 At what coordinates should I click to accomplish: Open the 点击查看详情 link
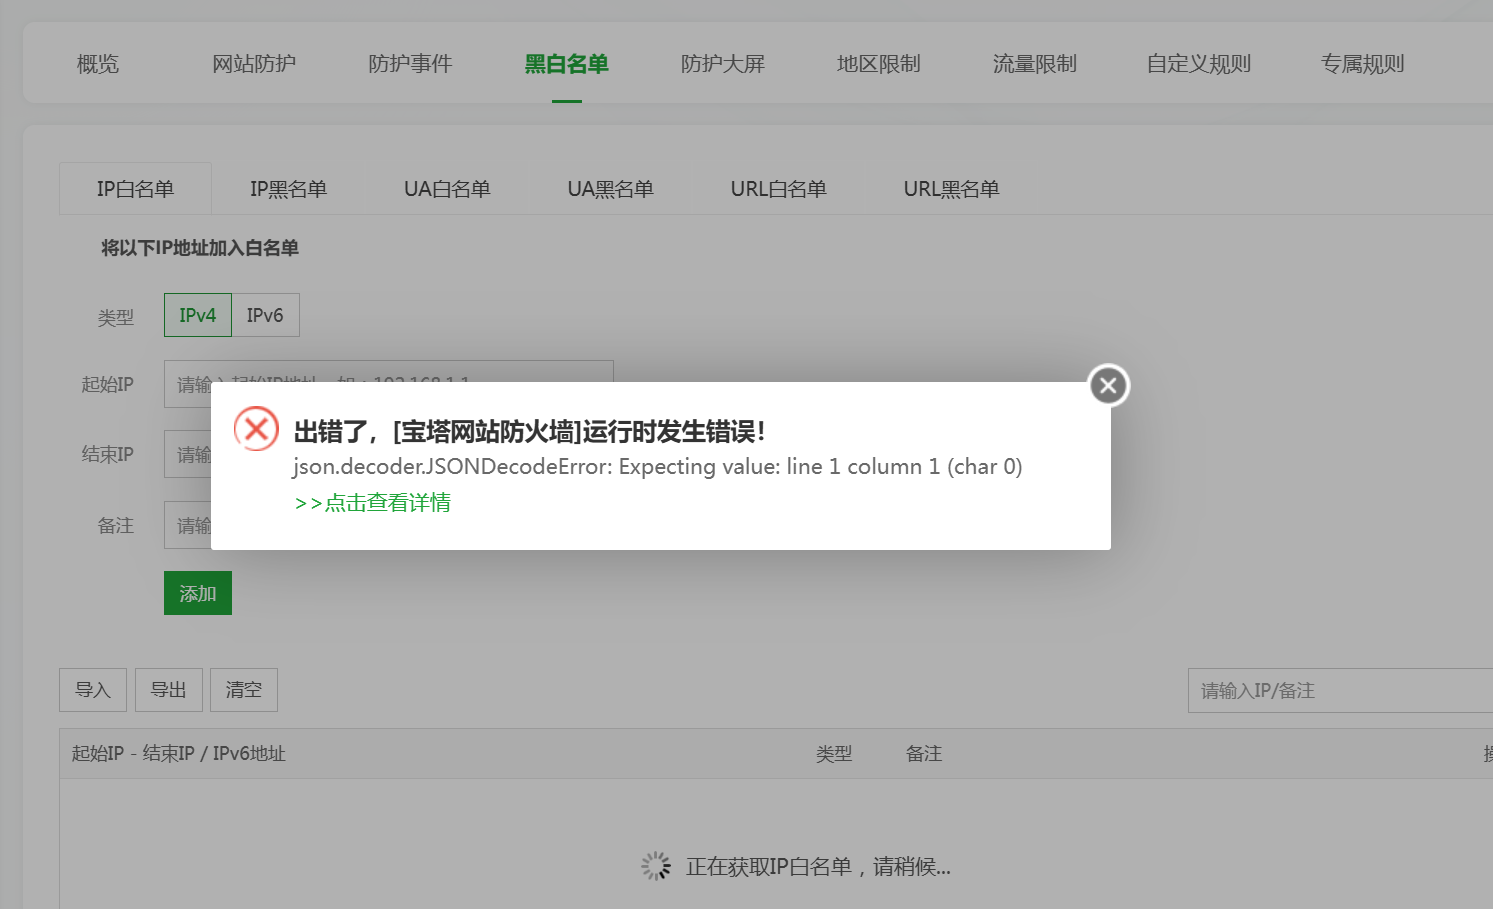371,502
